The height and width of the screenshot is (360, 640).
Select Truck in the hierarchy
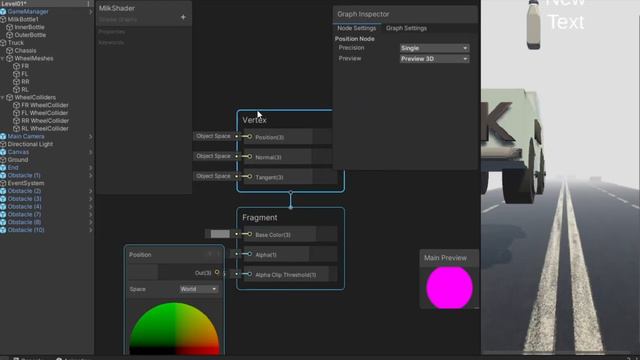[16, 43]
